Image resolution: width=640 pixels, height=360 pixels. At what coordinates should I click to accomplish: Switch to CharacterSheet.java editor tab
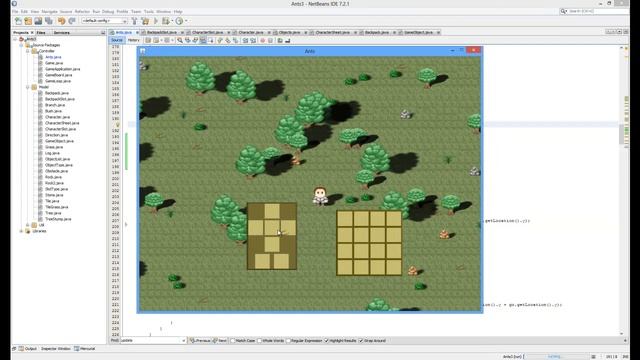332,32
